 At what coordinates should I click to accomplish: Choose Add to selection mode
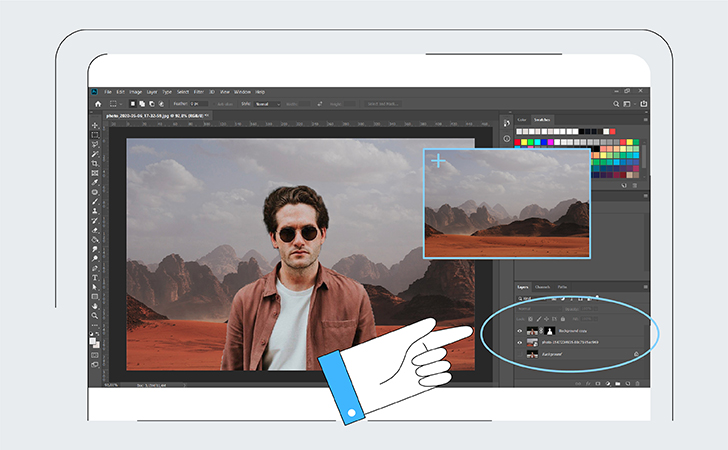point(142,104)
